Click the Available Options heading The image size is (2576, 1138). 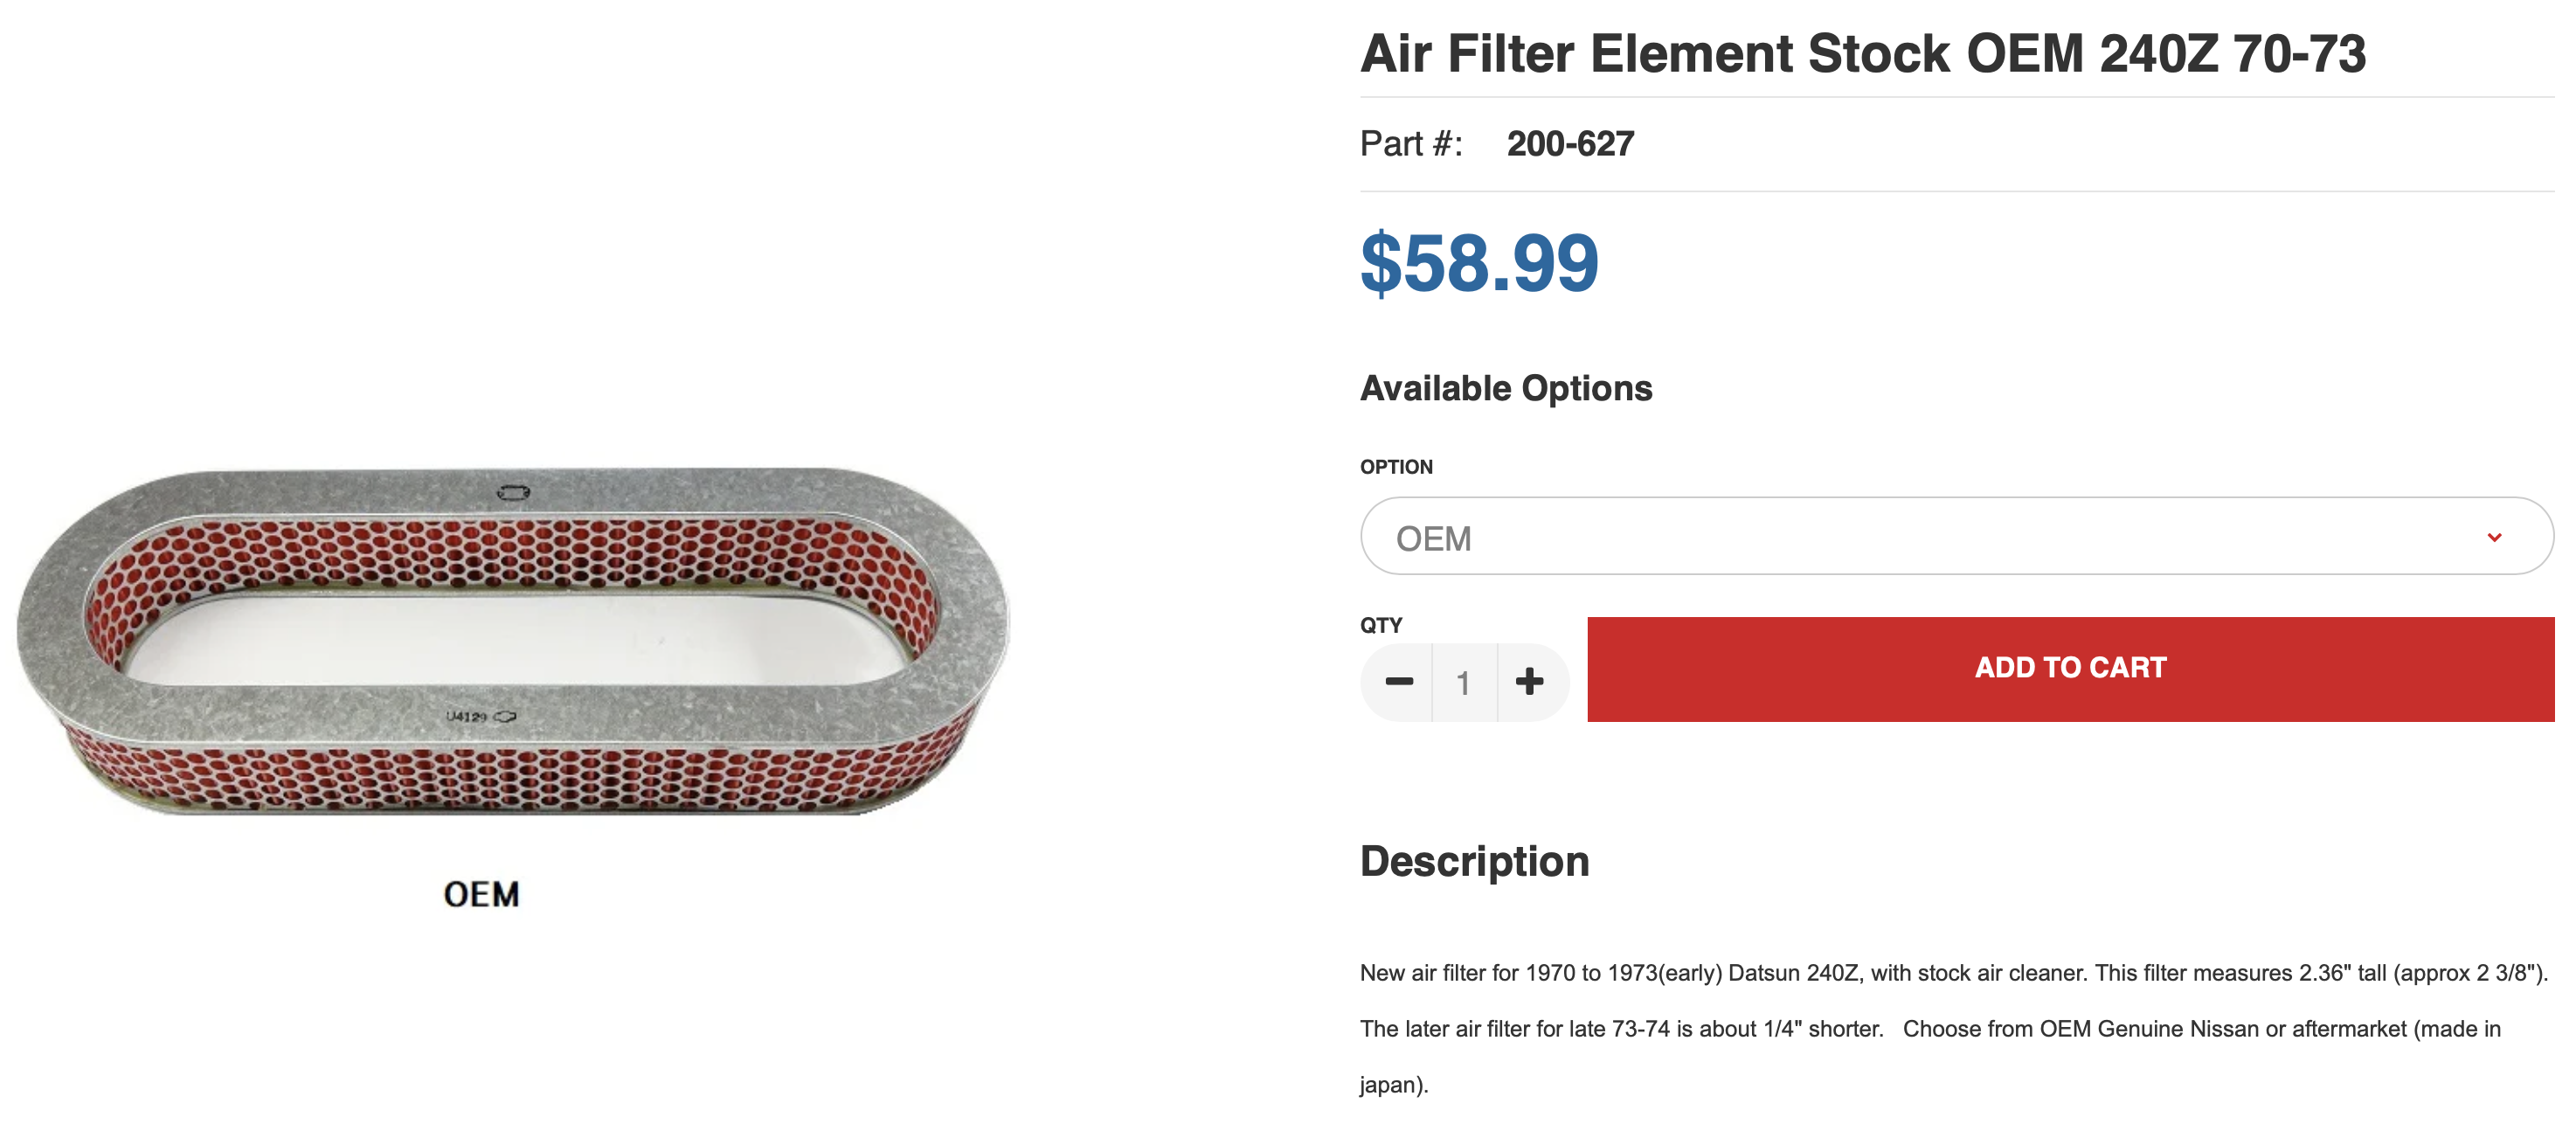1506,389
